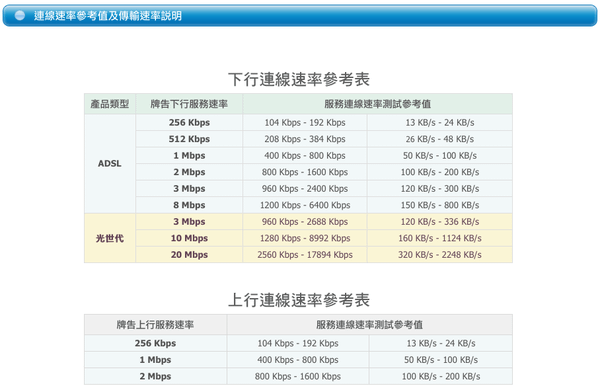Select the 上行連線速率參考表 heading
Viewport: 600px width, 388px height.
point(299,300)
